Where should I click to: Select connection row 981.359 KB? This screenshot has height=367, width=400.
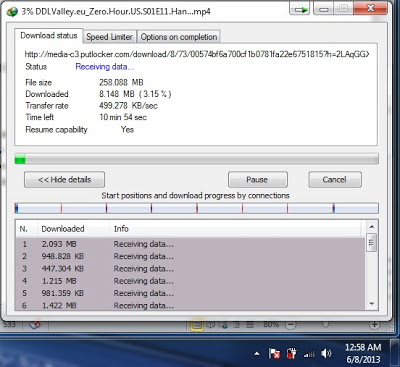(190, 293)
